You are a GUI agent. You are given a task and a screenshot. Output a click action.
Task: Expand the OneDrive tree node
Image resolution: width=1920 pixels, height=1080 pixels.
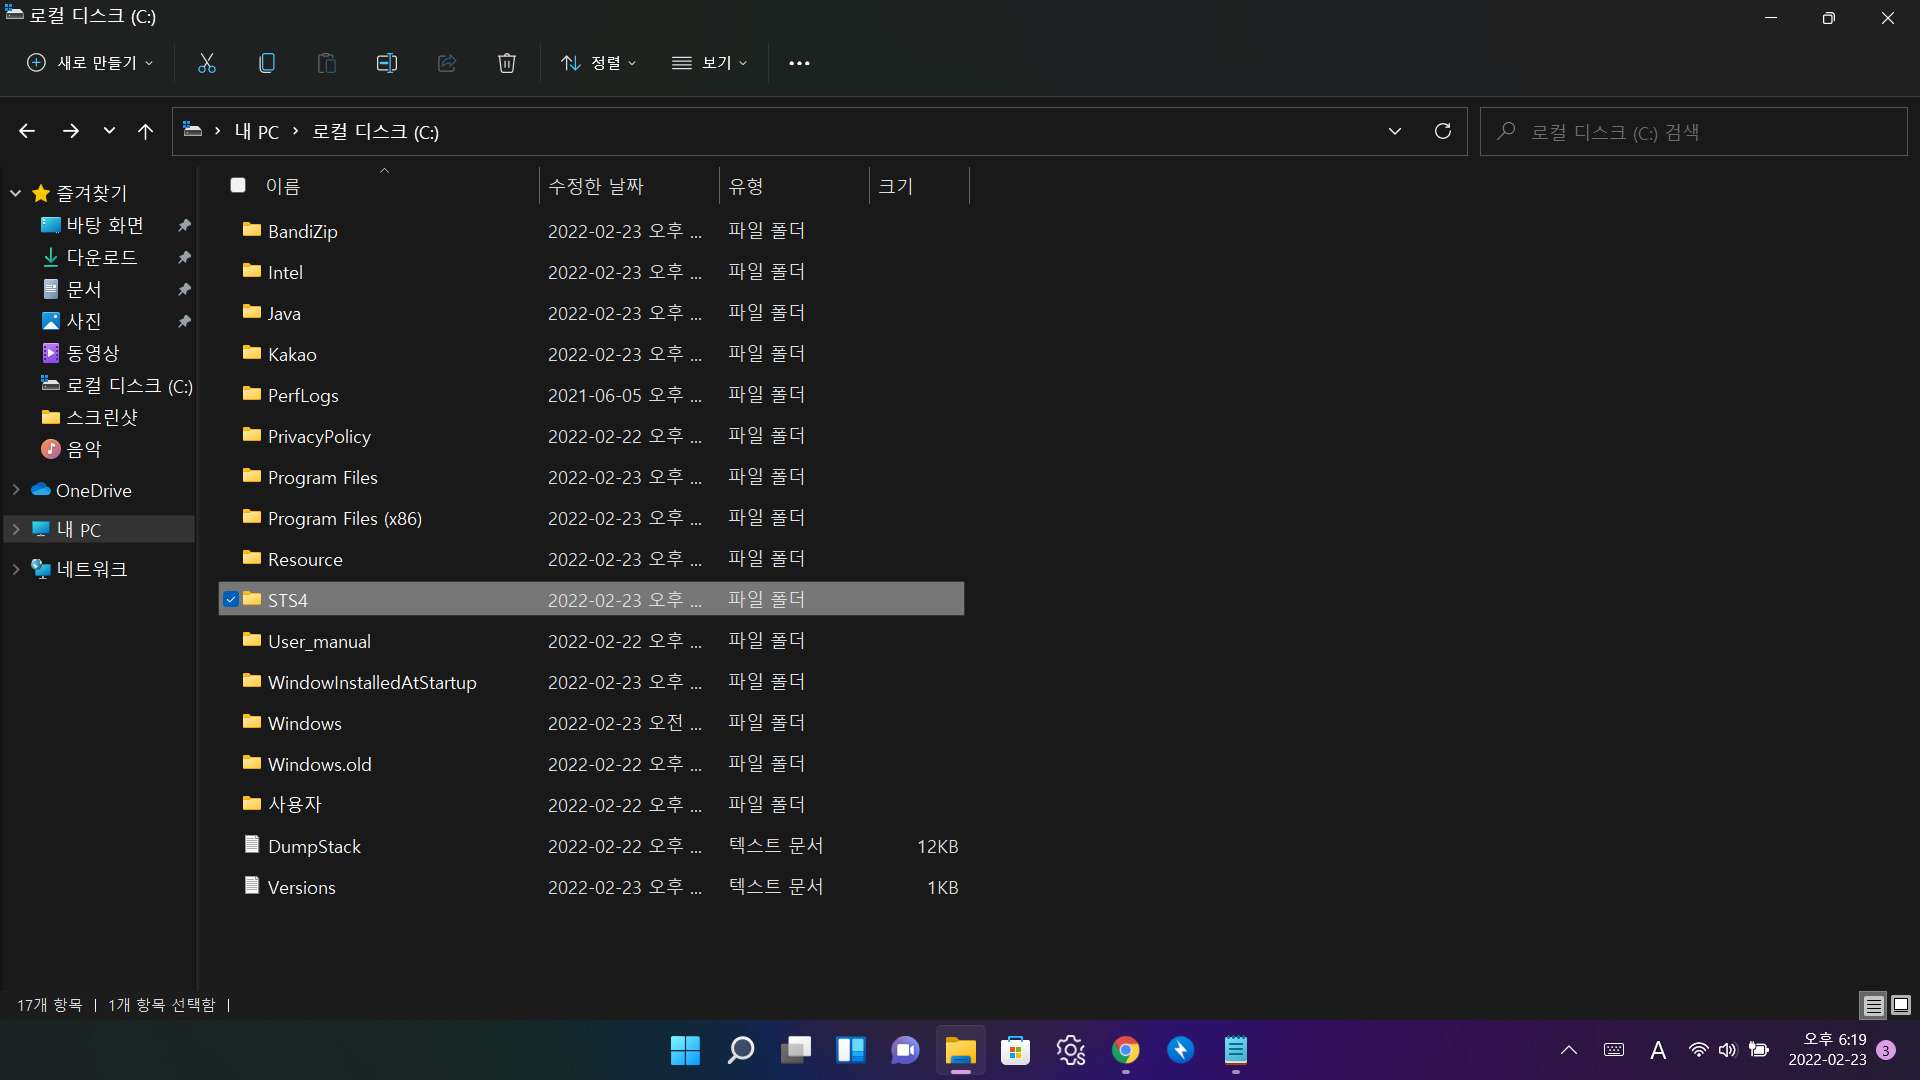(x=16, y=490)
